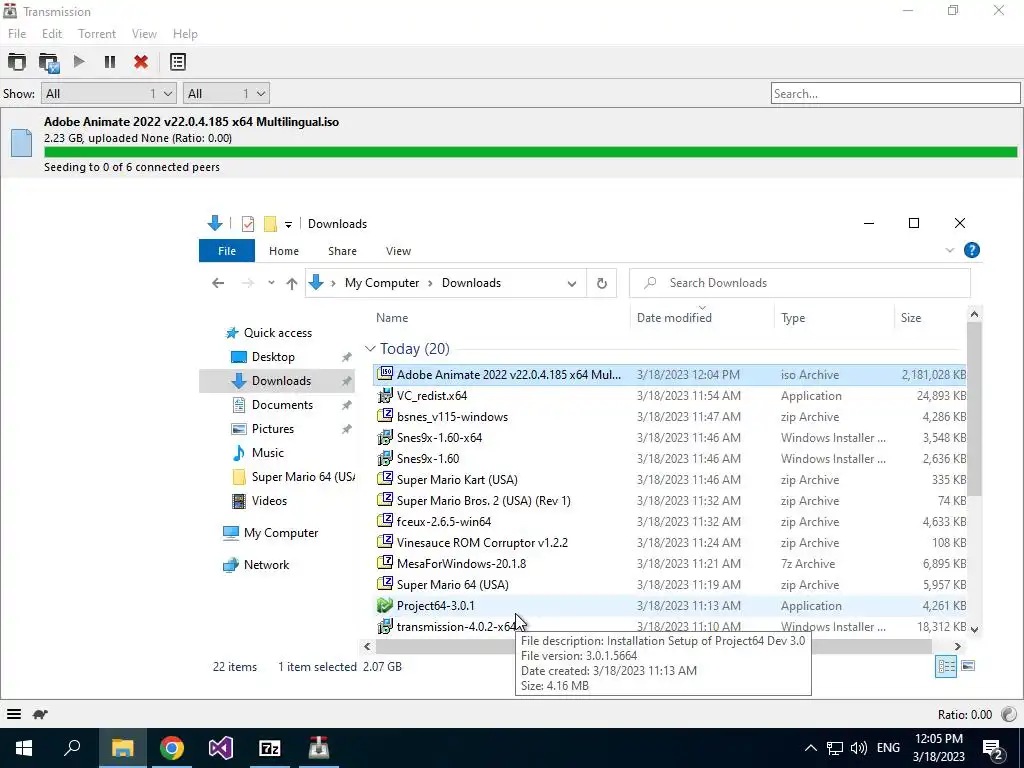Click Open URL torrent icon in Transmission
Viewport: 1024px width, 768px height.
[49, 62]
